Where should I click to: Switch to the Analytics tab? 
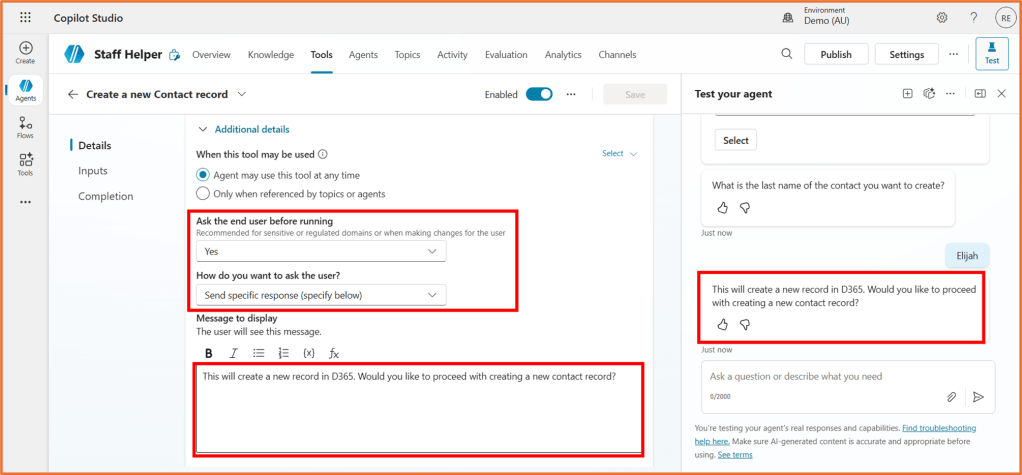click(563, 55)
